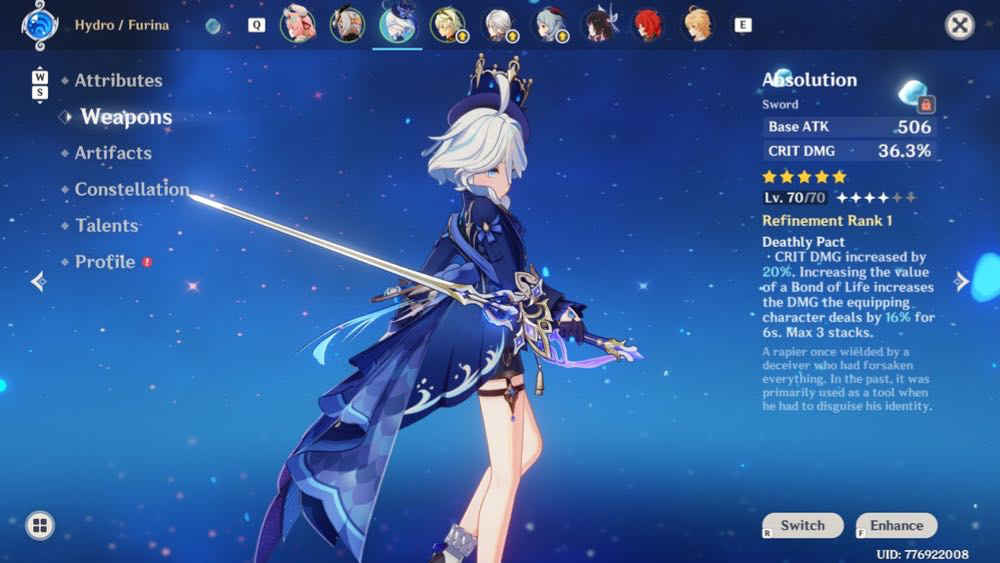Image resolution: width=1000 pixels, height=563 pixels.
Task: Select the dark-haired character with white bow
Action: (x=599, y=26)
